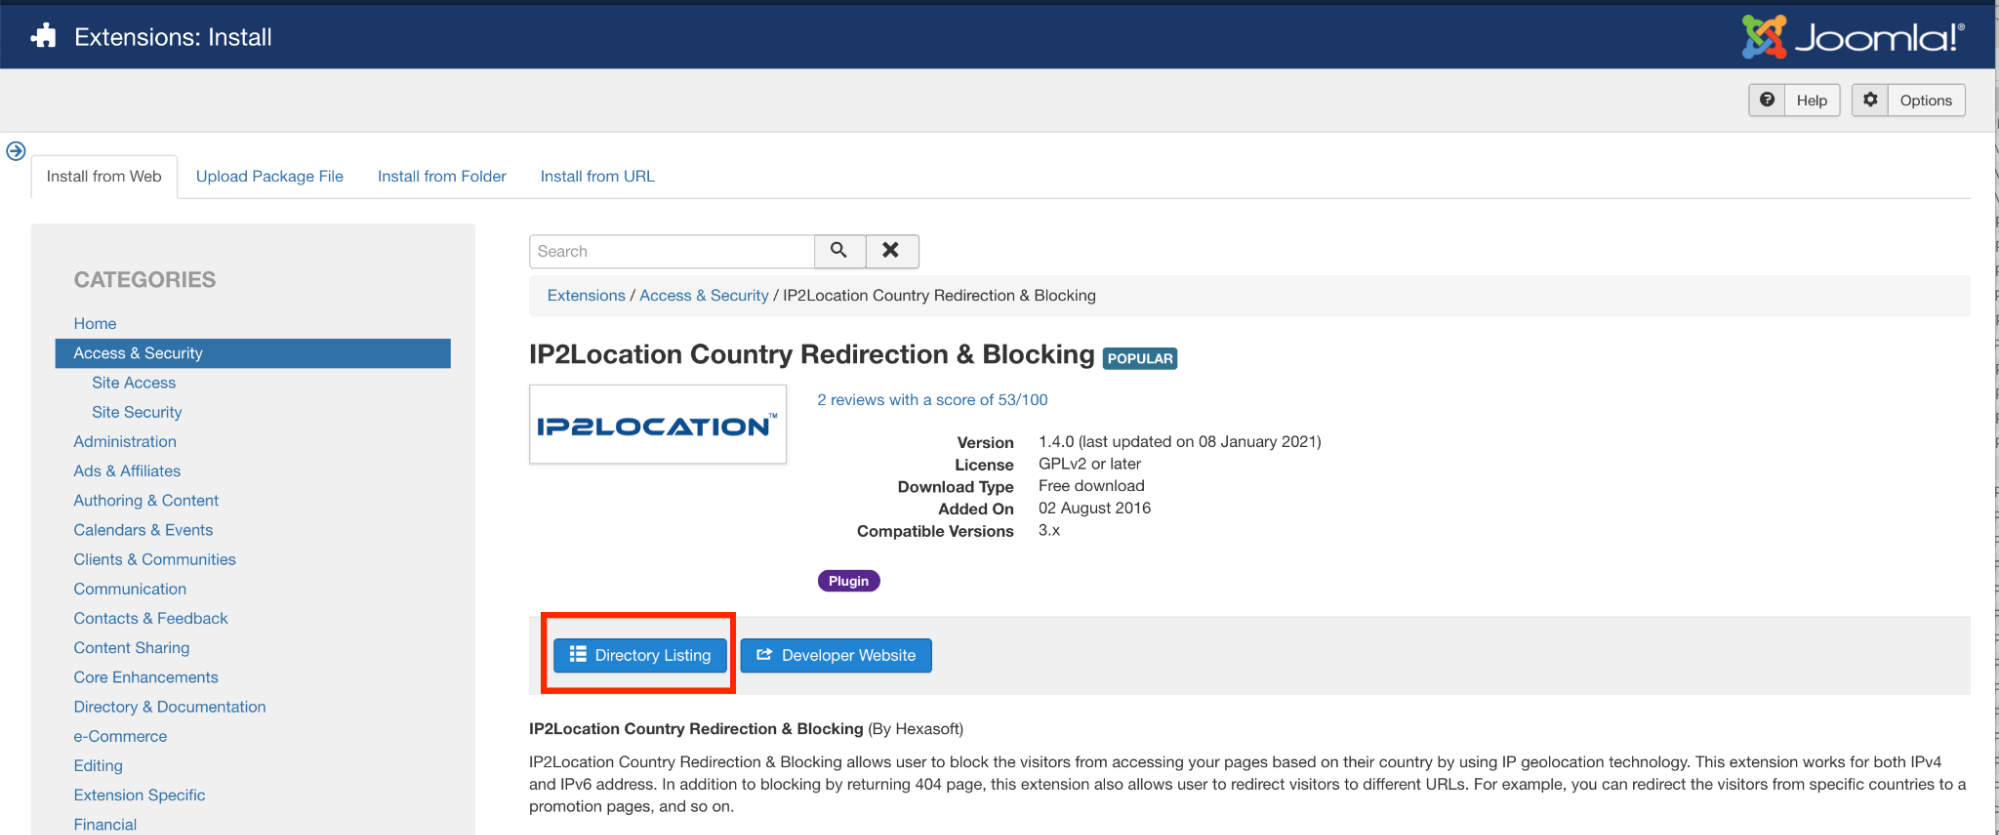This screenshot has height=835, width=1999.
Task: Select Home category
Action: point(95,323)
